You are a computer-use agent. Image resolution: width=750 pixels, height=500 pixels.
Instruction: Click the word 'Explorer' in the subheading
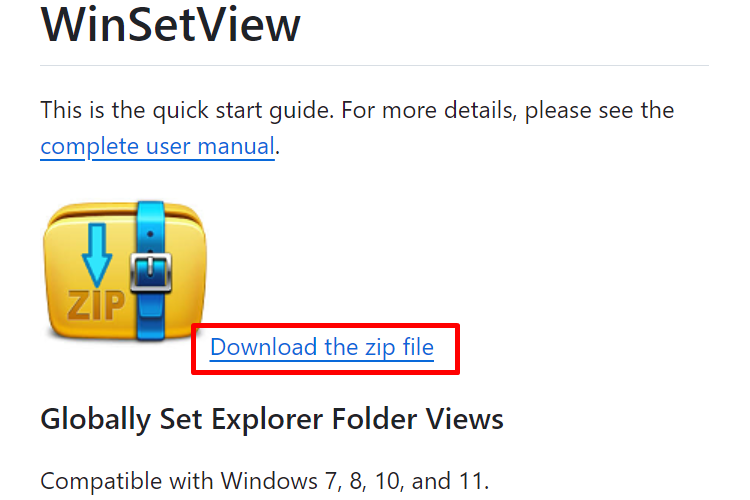[267, 420]
